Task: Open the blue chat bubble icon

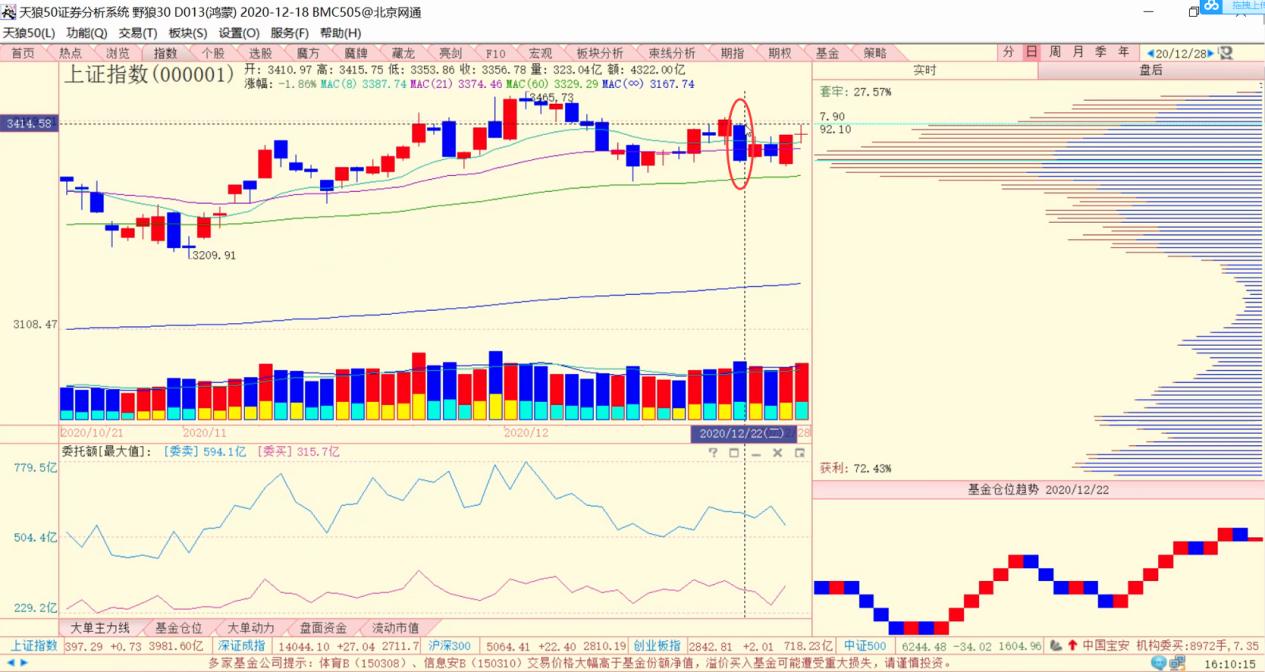Action: [x=1158, y=663]
